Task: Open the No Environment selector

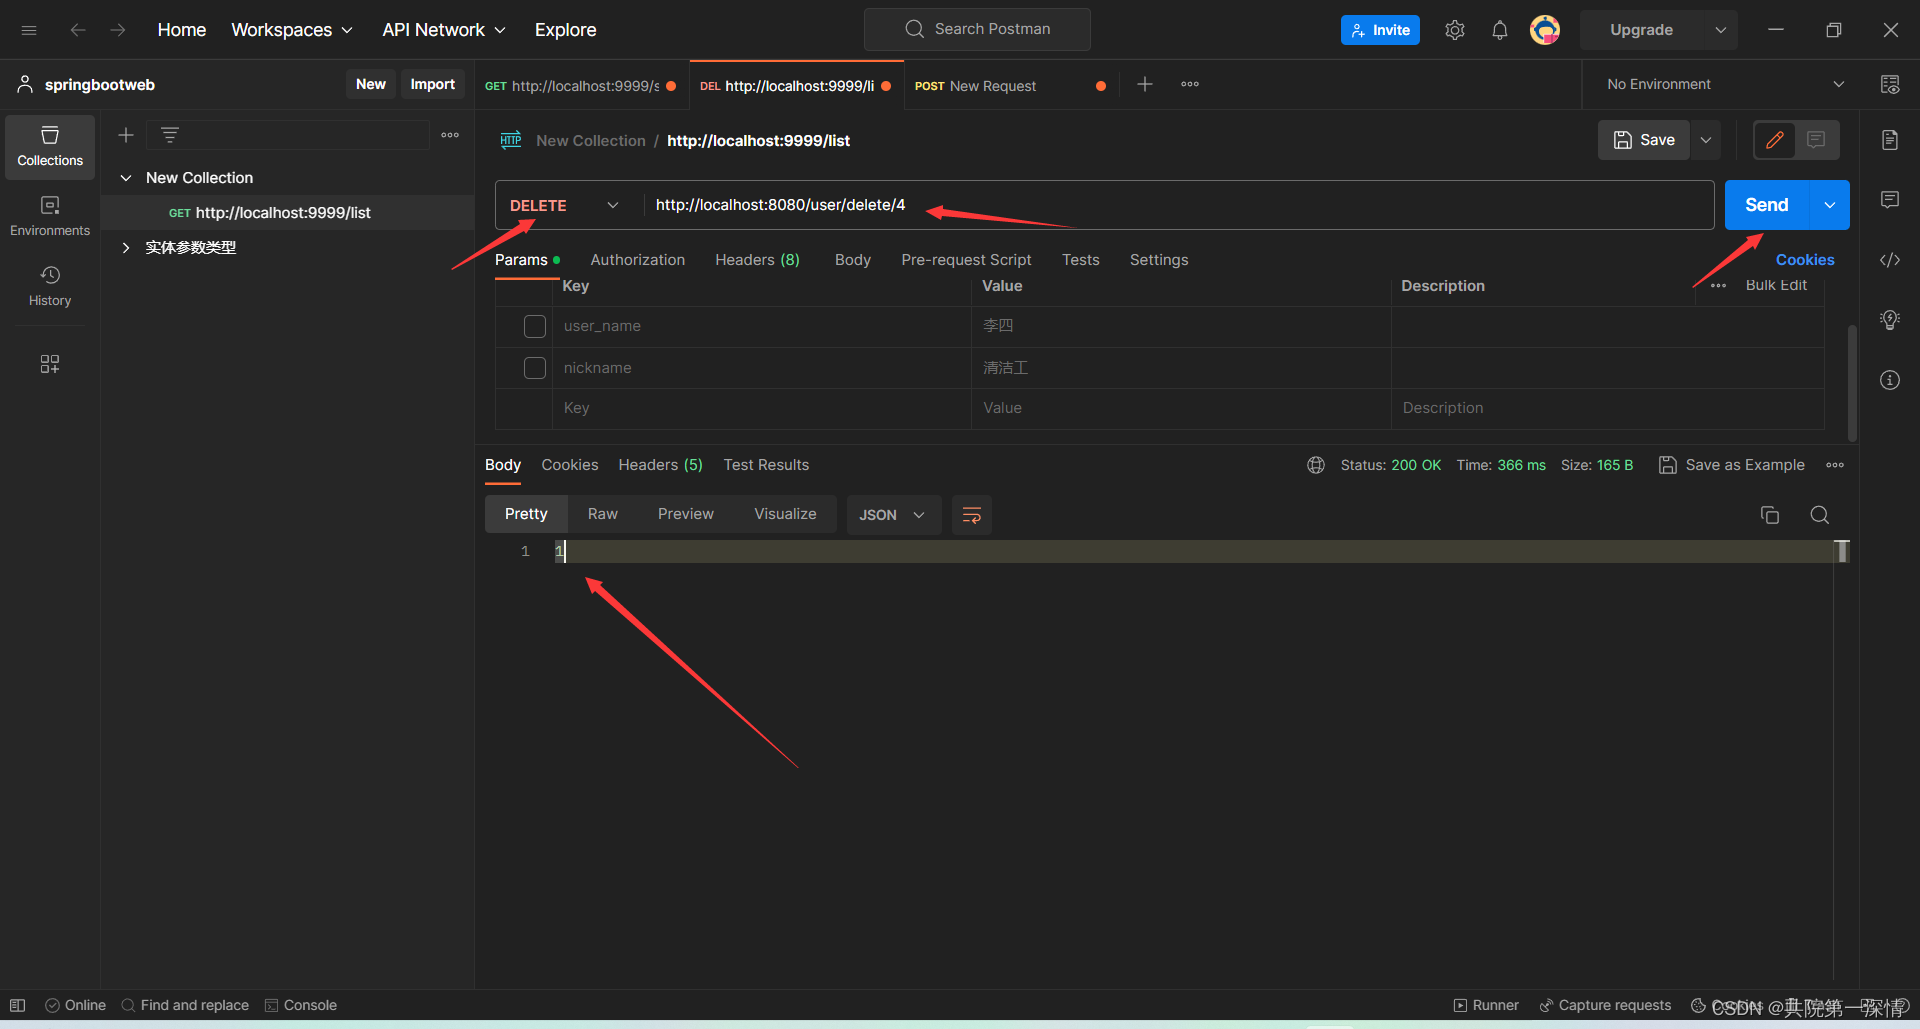Action: (1725, 85)
